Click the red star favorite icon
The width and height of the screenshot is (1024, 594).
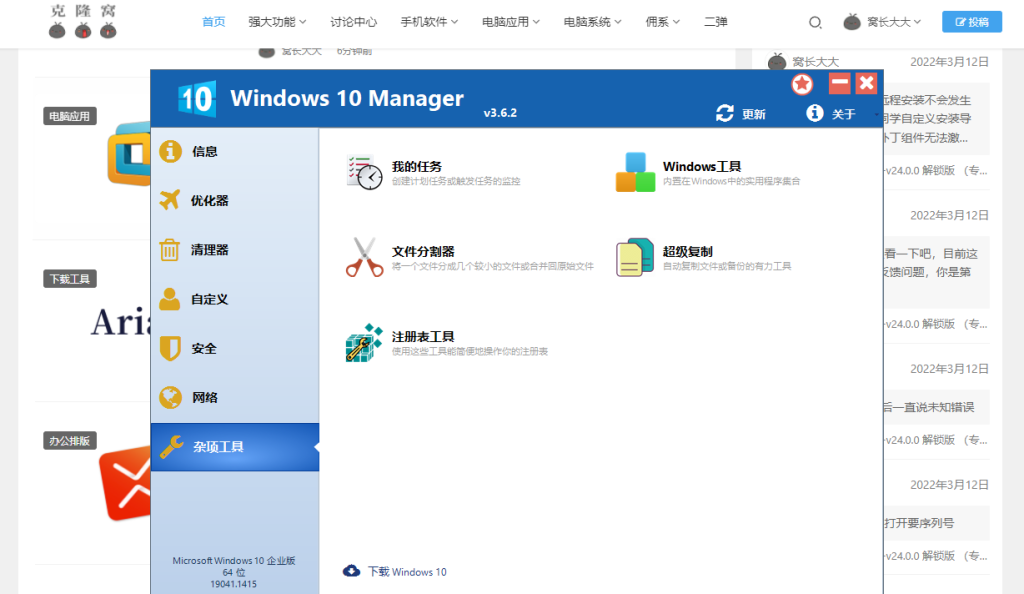802,84
